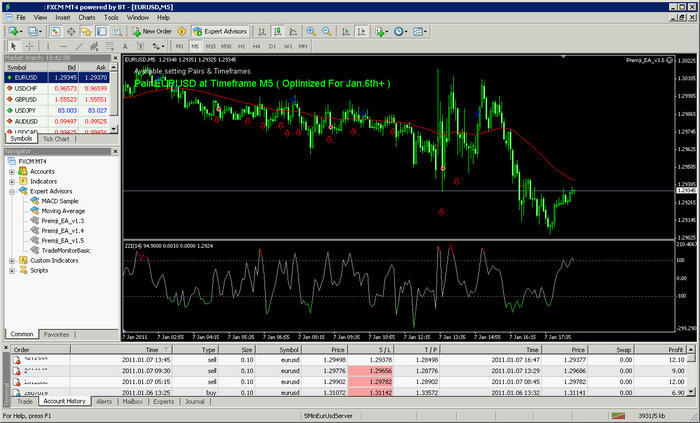Image resolution: width=700 pixels, height=423 pixels.
Task: Close the Market Watch panel
Action: point(115,58)
